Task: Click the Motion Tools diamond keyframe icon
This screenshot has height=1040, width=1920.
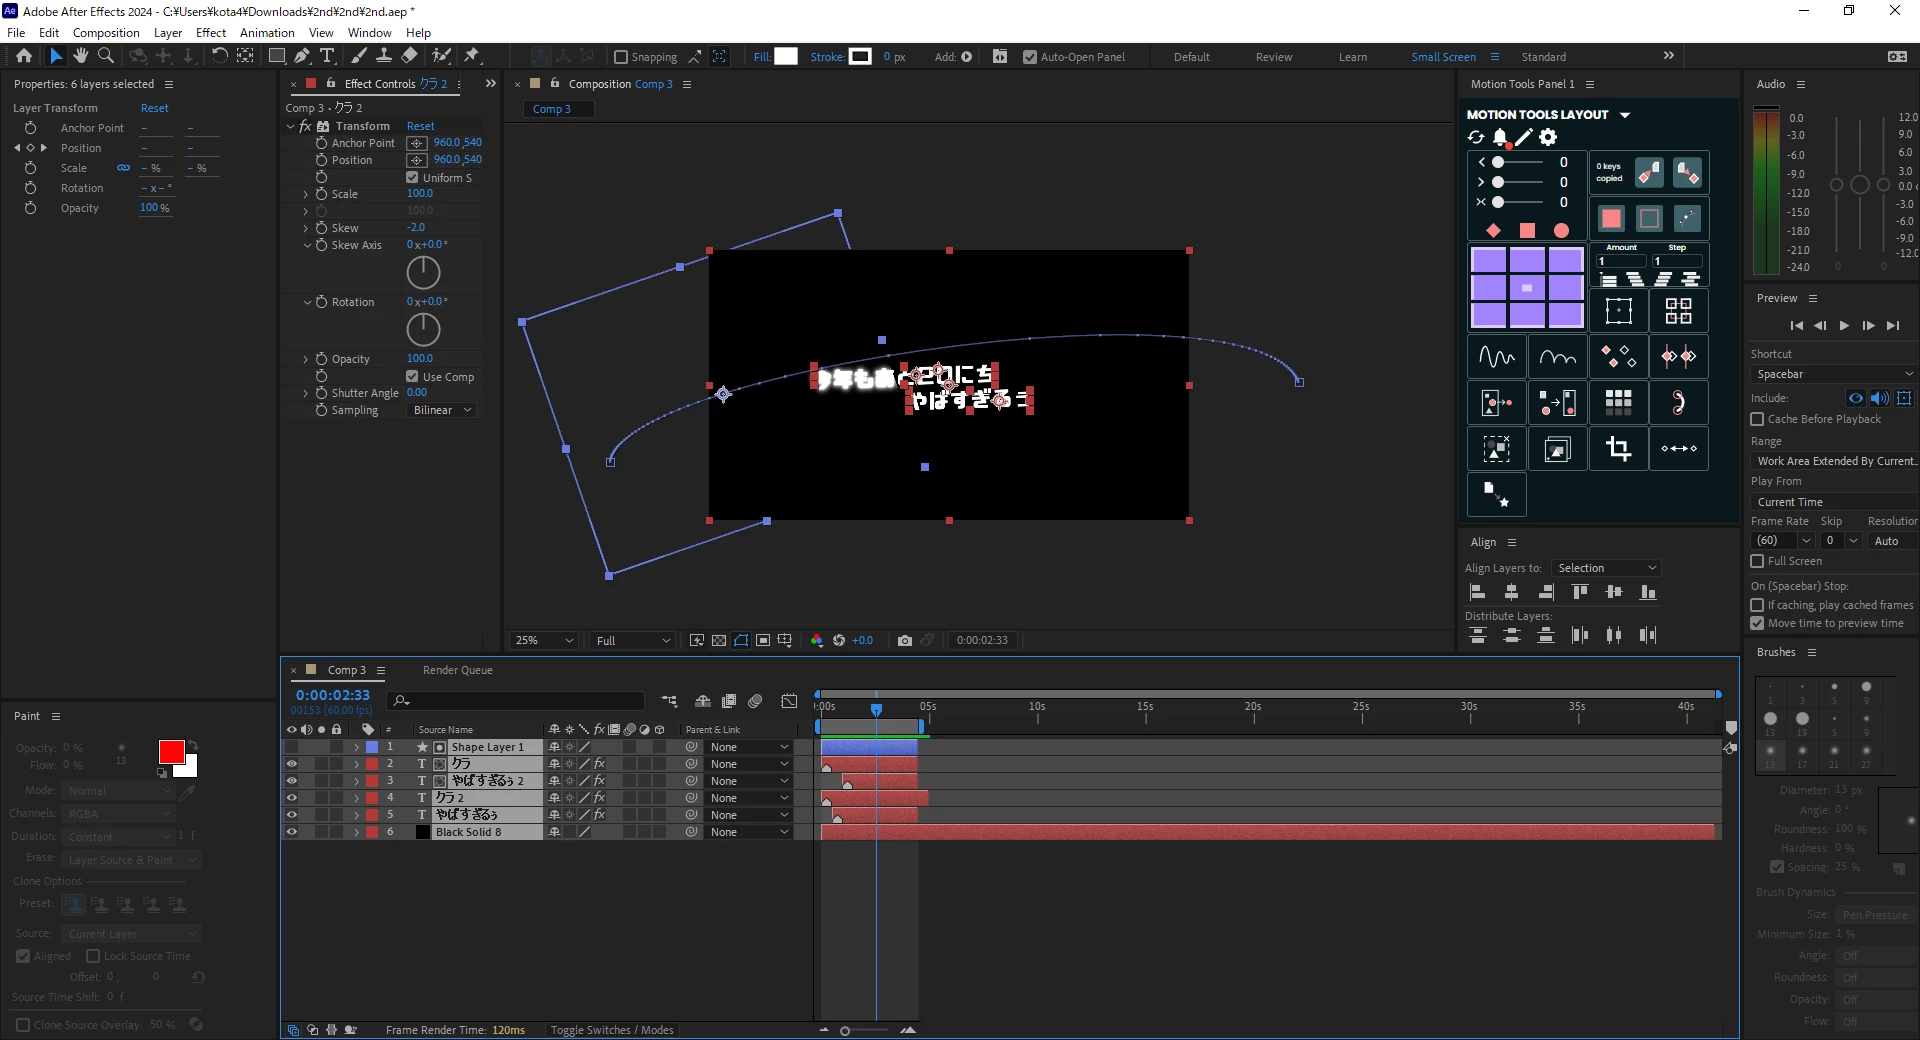Action: click(1493, 231)
